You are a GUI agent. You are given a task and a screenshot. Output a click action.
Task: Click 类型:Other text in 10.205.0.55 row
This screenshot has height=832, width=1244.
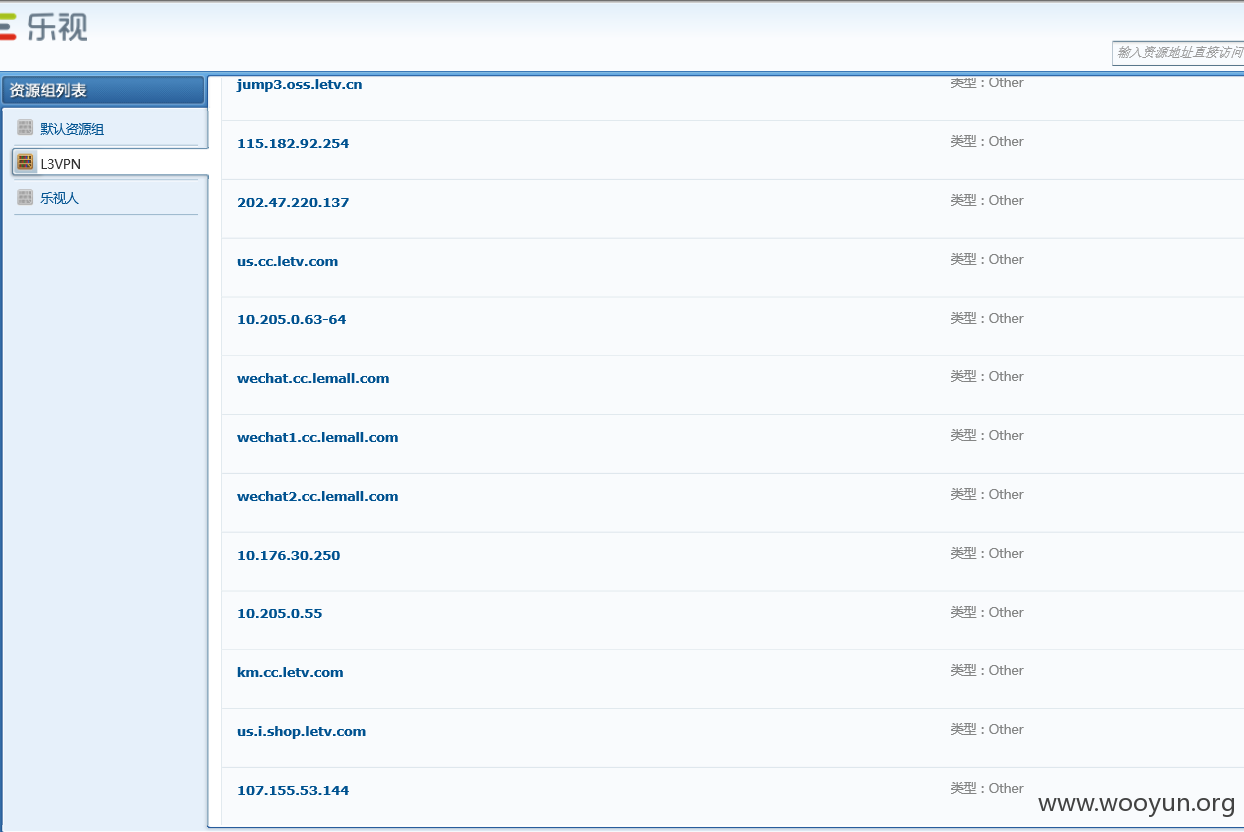pyautogui.click(x=987, y=612)
